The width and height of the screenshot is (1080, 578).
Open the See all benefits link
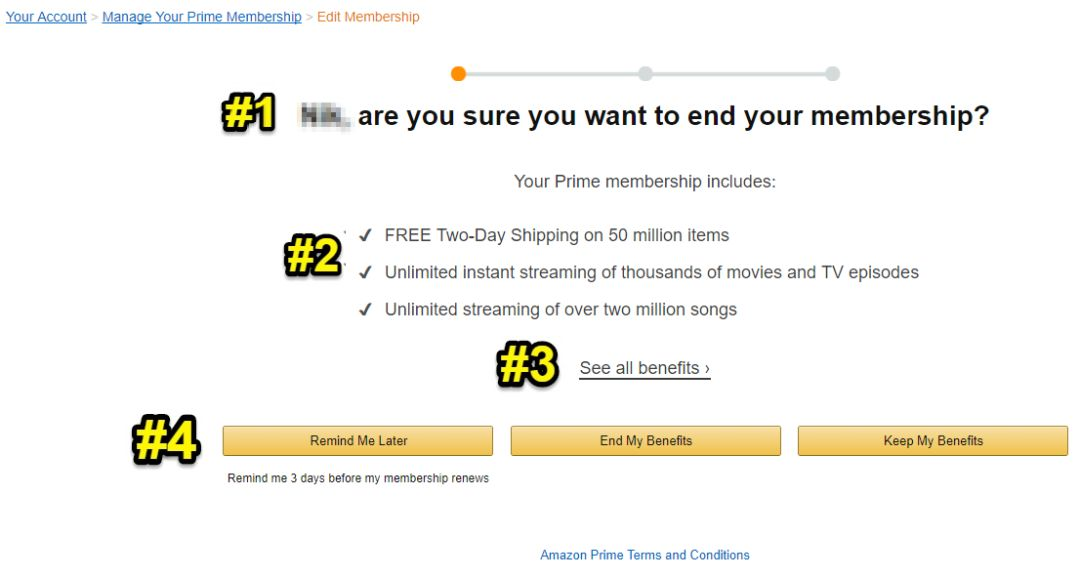pyautogui.click(x=645, y=368)
